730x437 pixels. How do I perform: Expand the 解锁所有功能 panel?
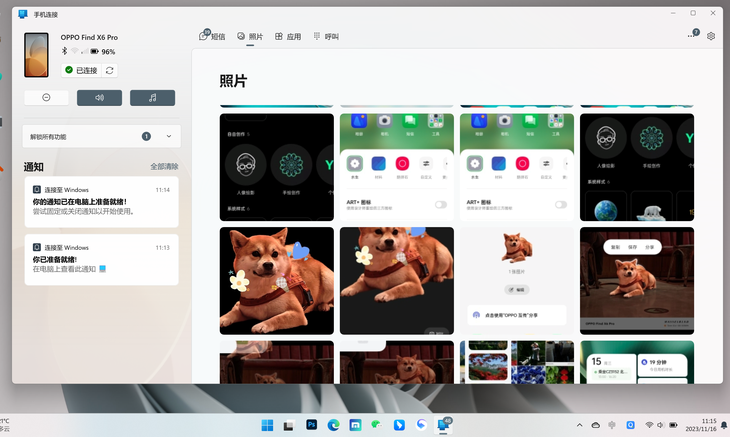(x=168, y=136)
